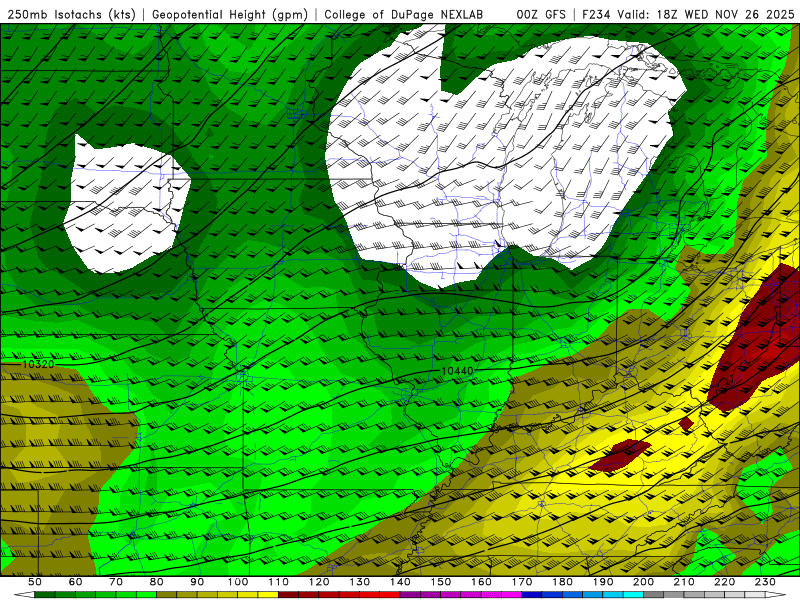Click the 80 knot scale label

point(157,582)
